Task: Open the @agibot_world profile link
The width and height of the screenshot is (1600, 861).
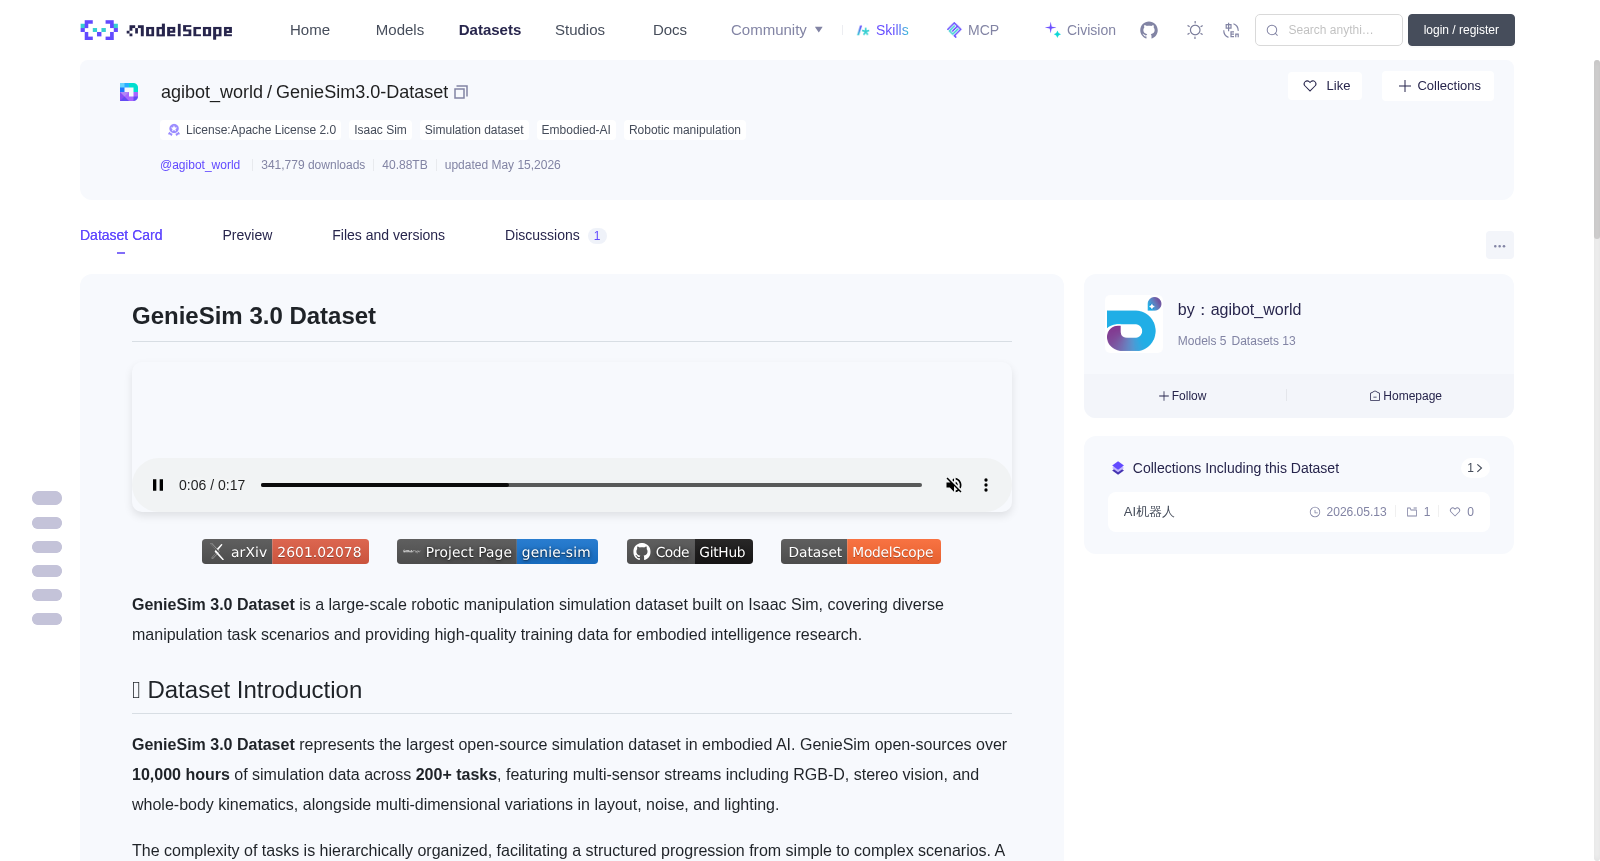Action: [200, 165]
